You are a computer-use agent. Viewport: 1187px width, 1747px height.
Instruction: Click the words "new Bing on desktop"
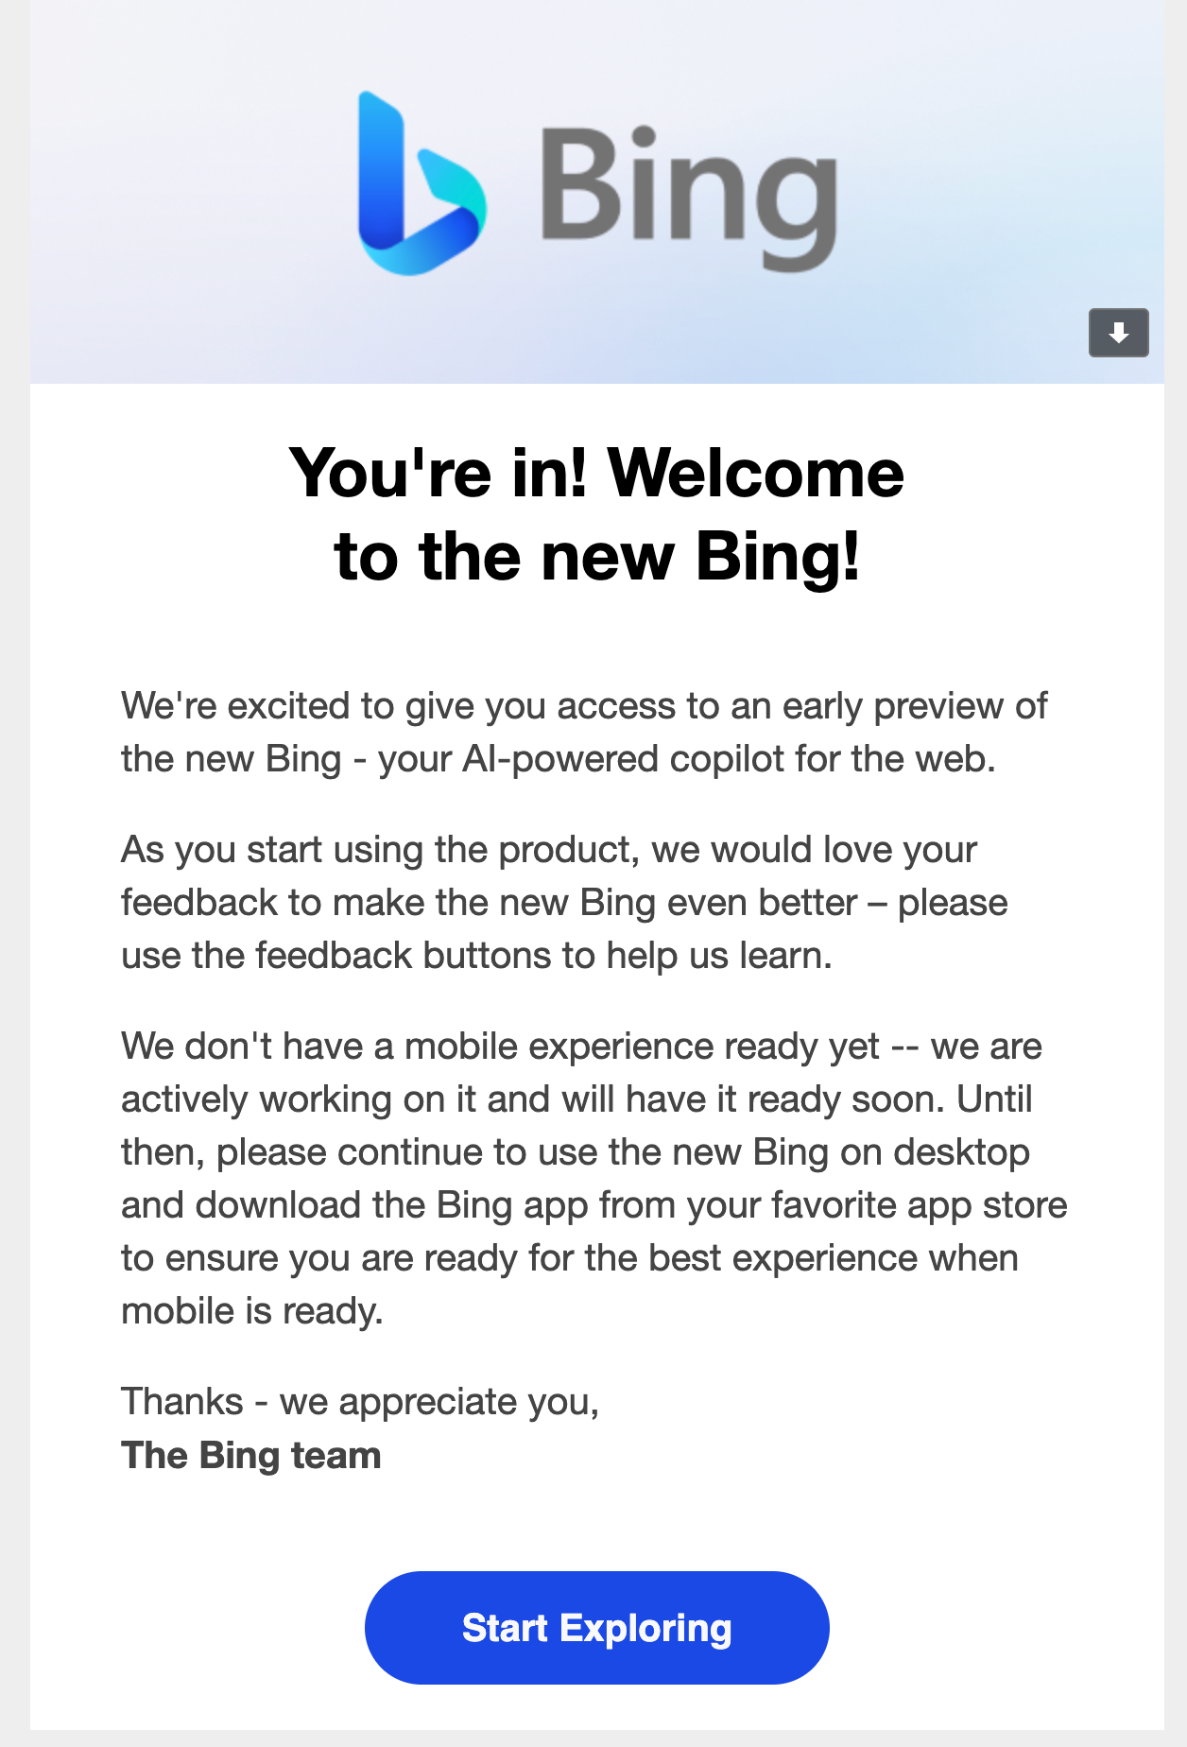850,1153
